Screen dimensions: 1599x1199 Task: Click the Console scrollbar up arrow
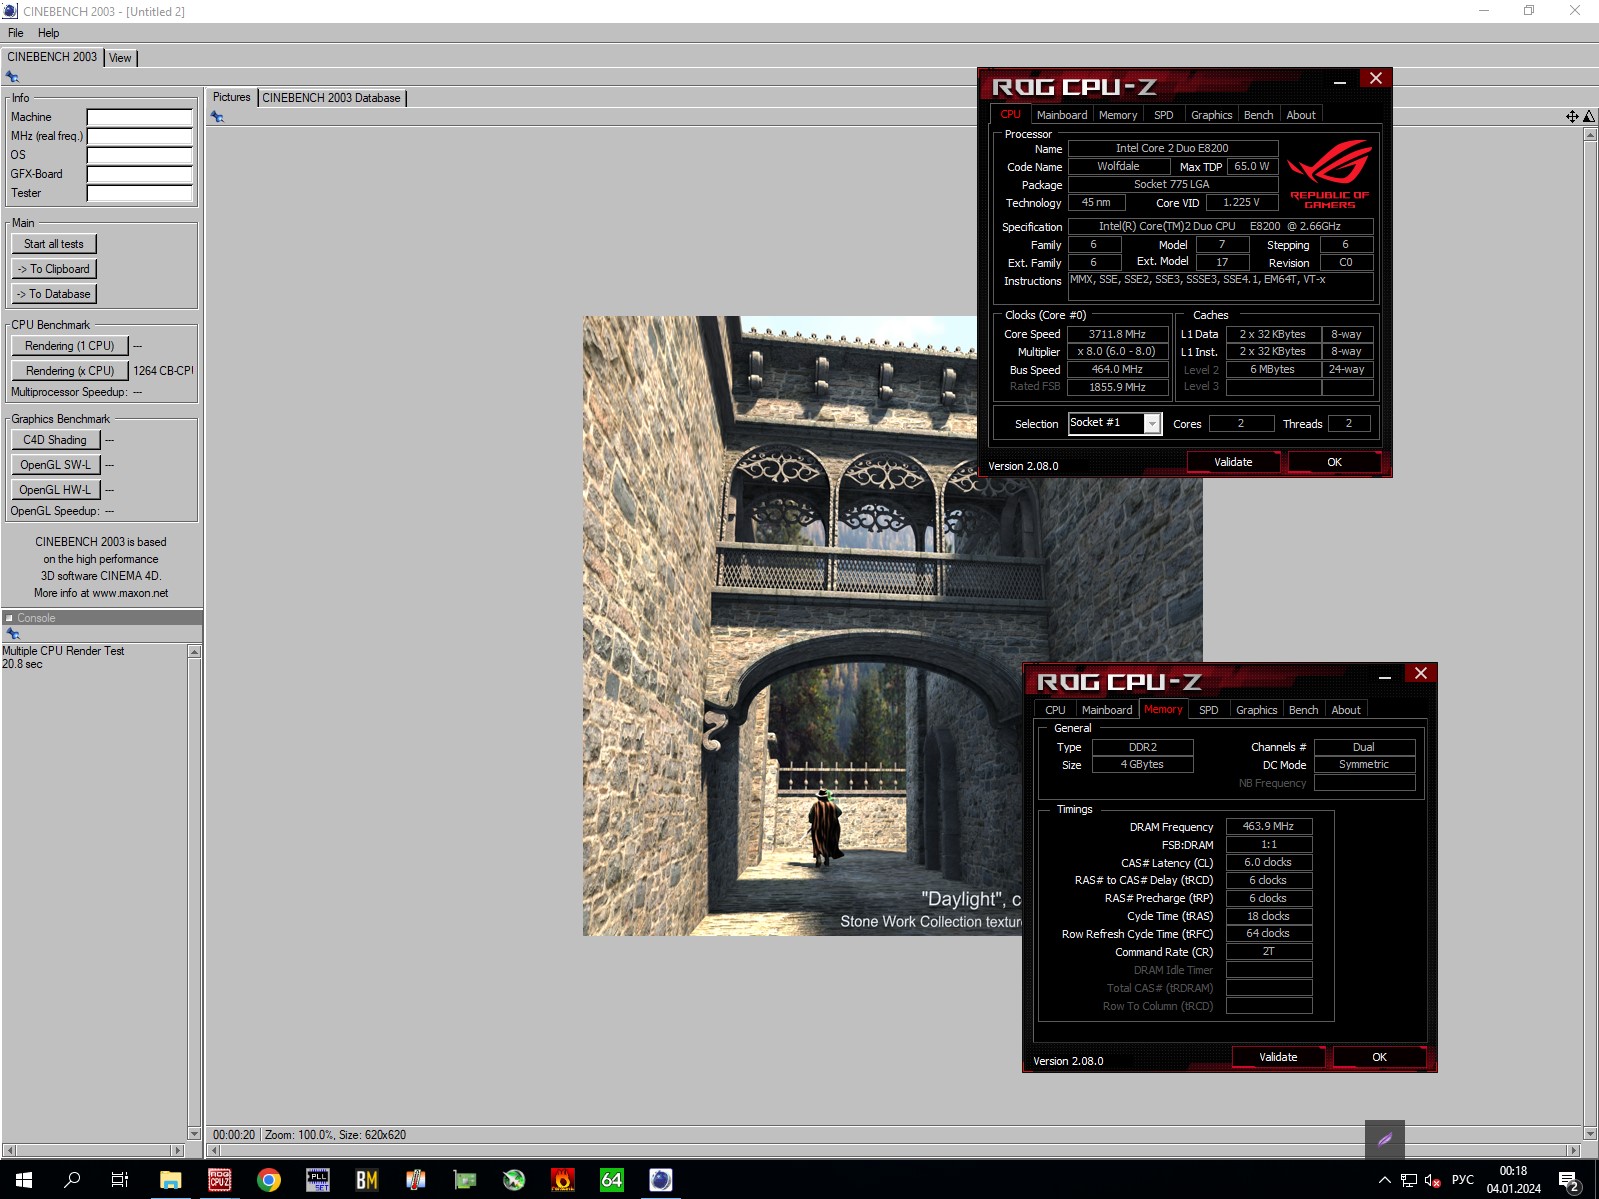(x=194, y=652)
